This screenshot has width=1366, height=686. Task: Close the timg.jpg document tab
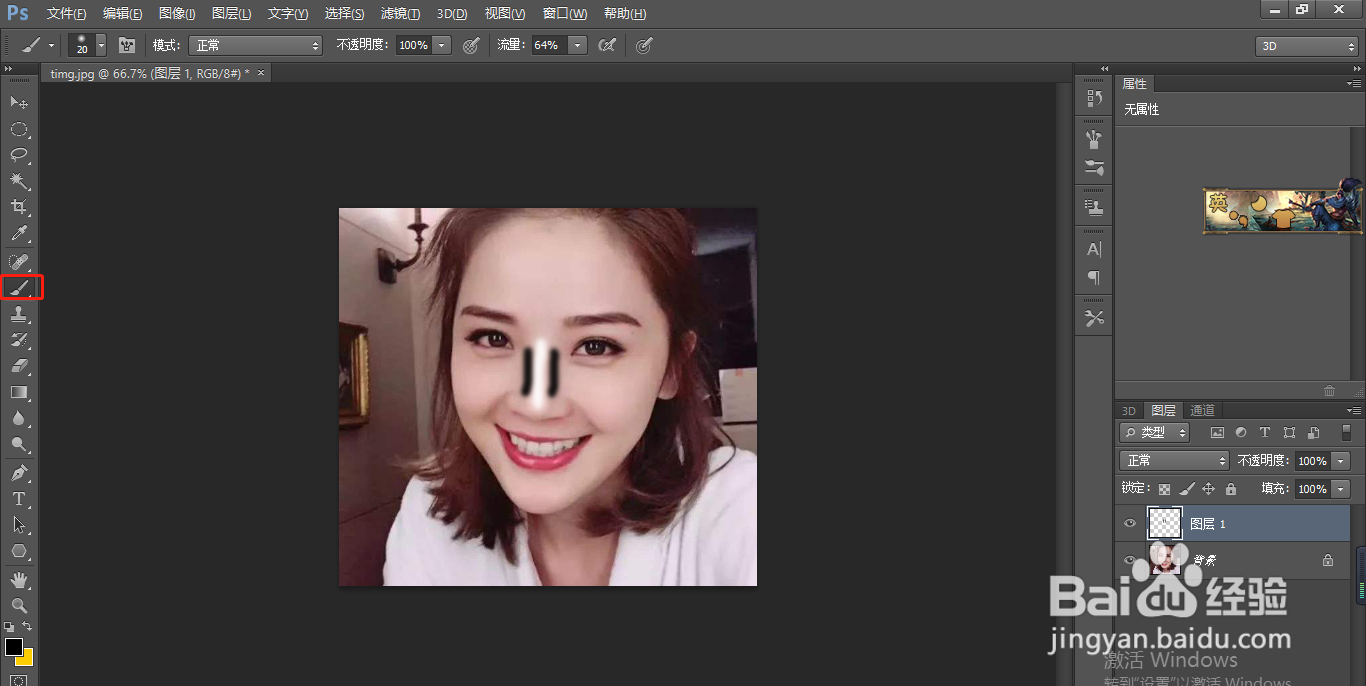[261, 73]
